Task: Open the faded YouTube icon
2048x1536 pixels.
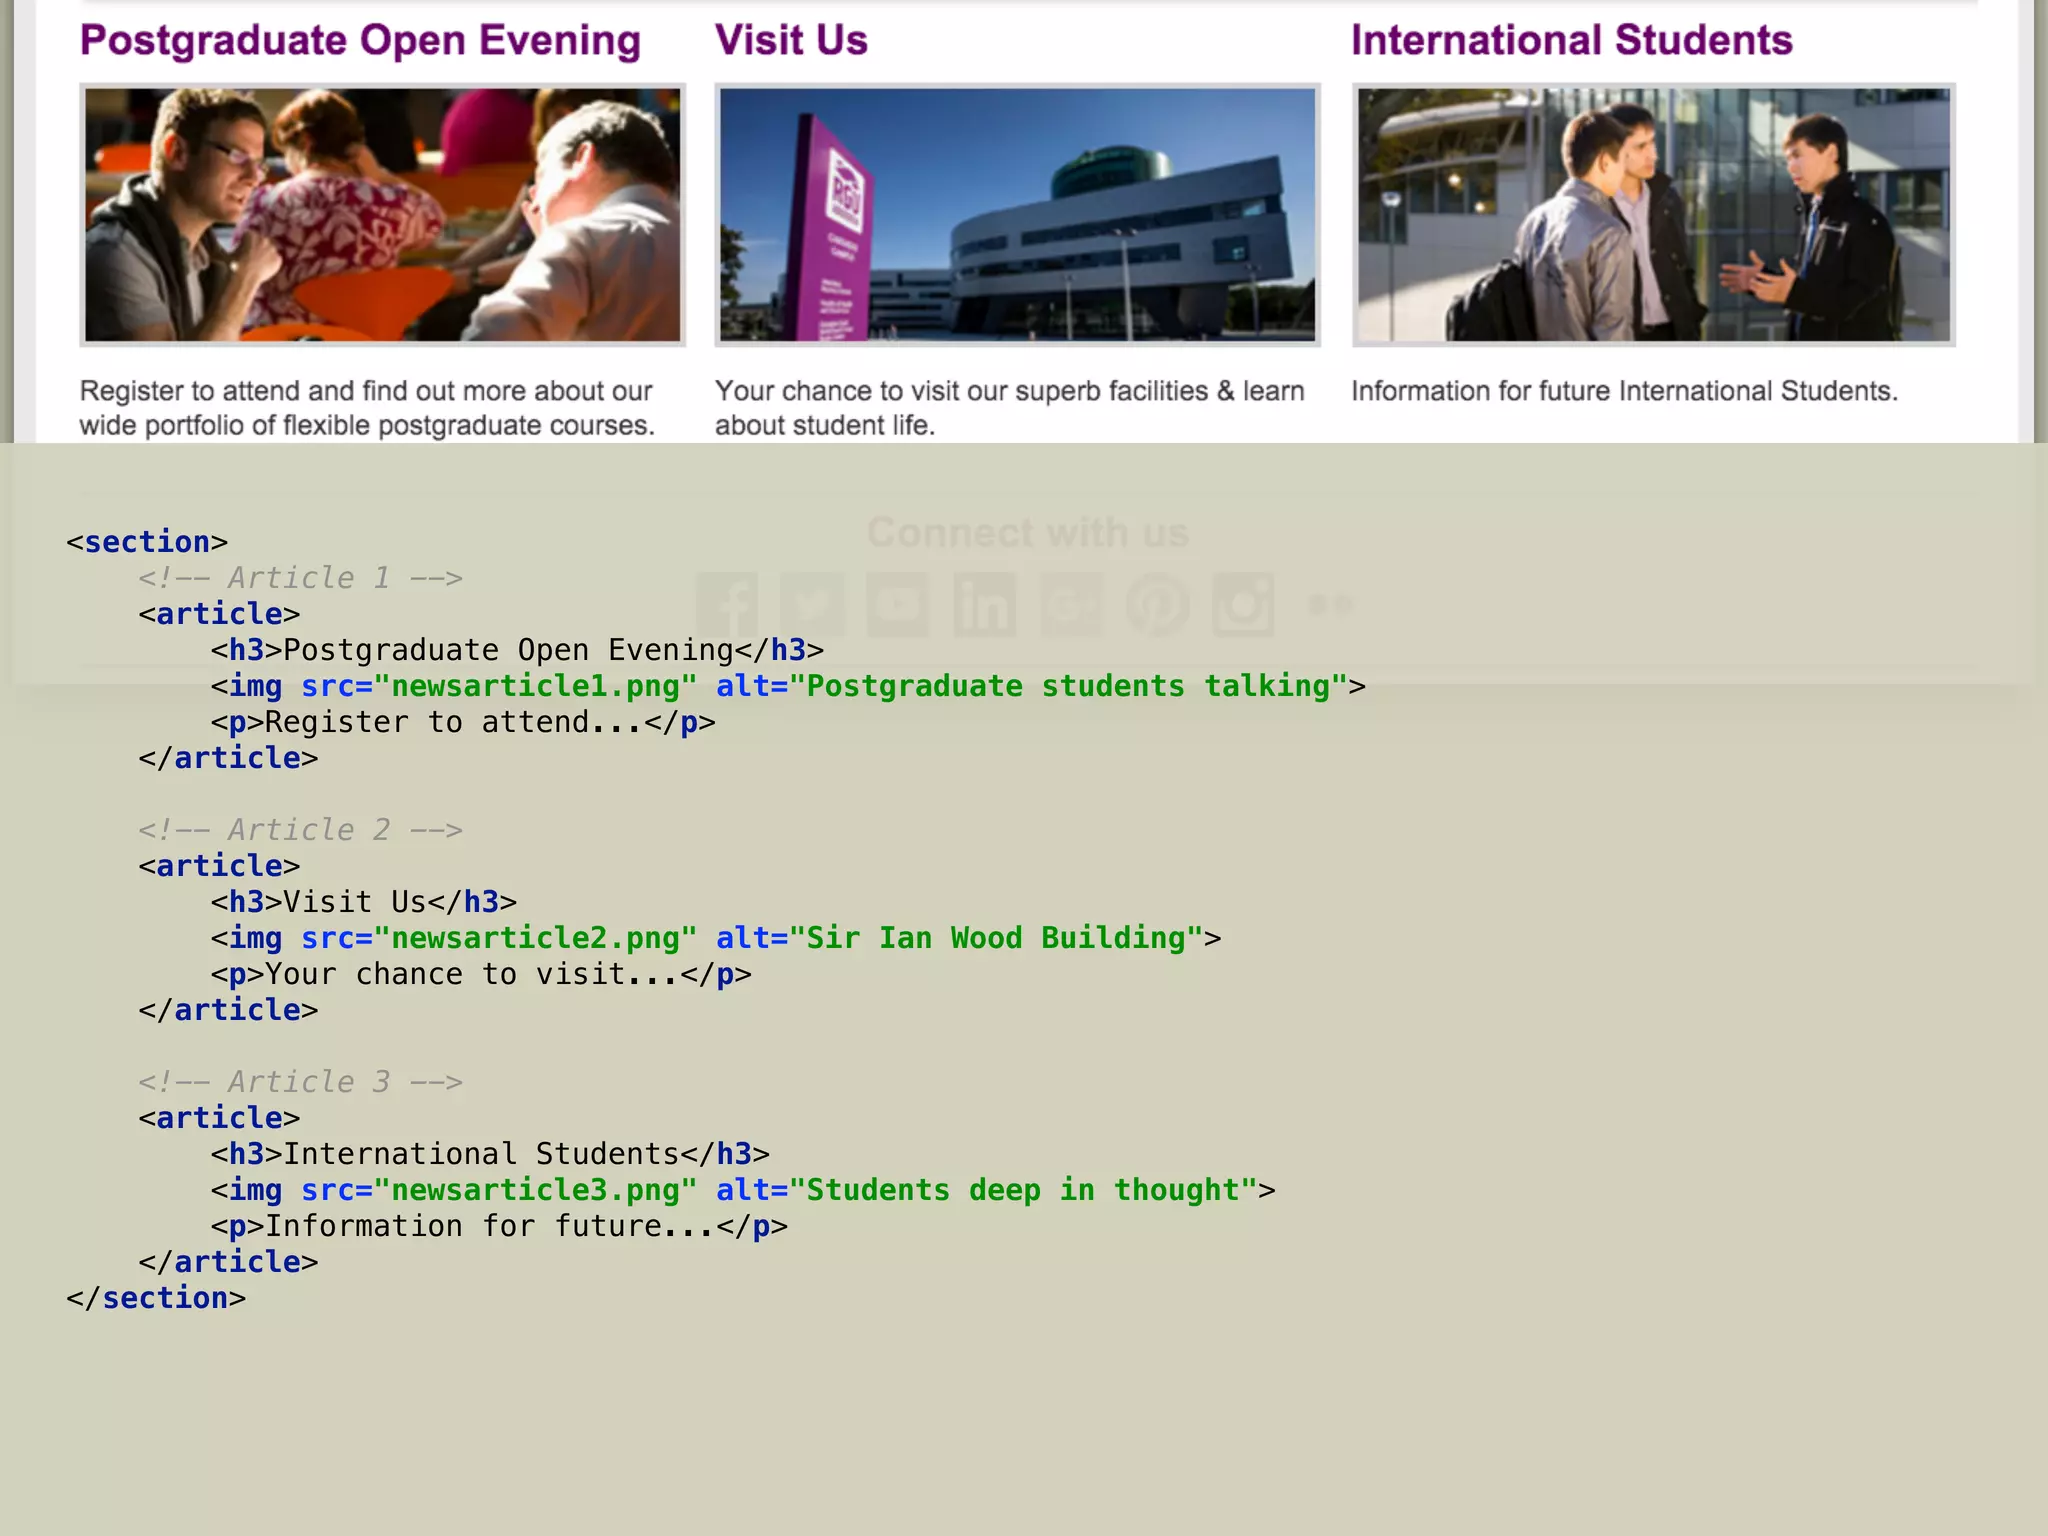Action: 897,605
